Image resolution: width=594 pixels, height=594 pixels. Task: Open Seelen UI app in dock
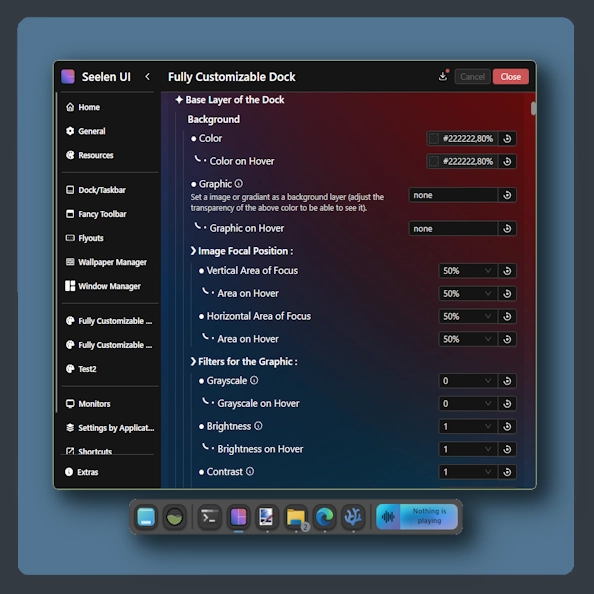coord(239,517)
